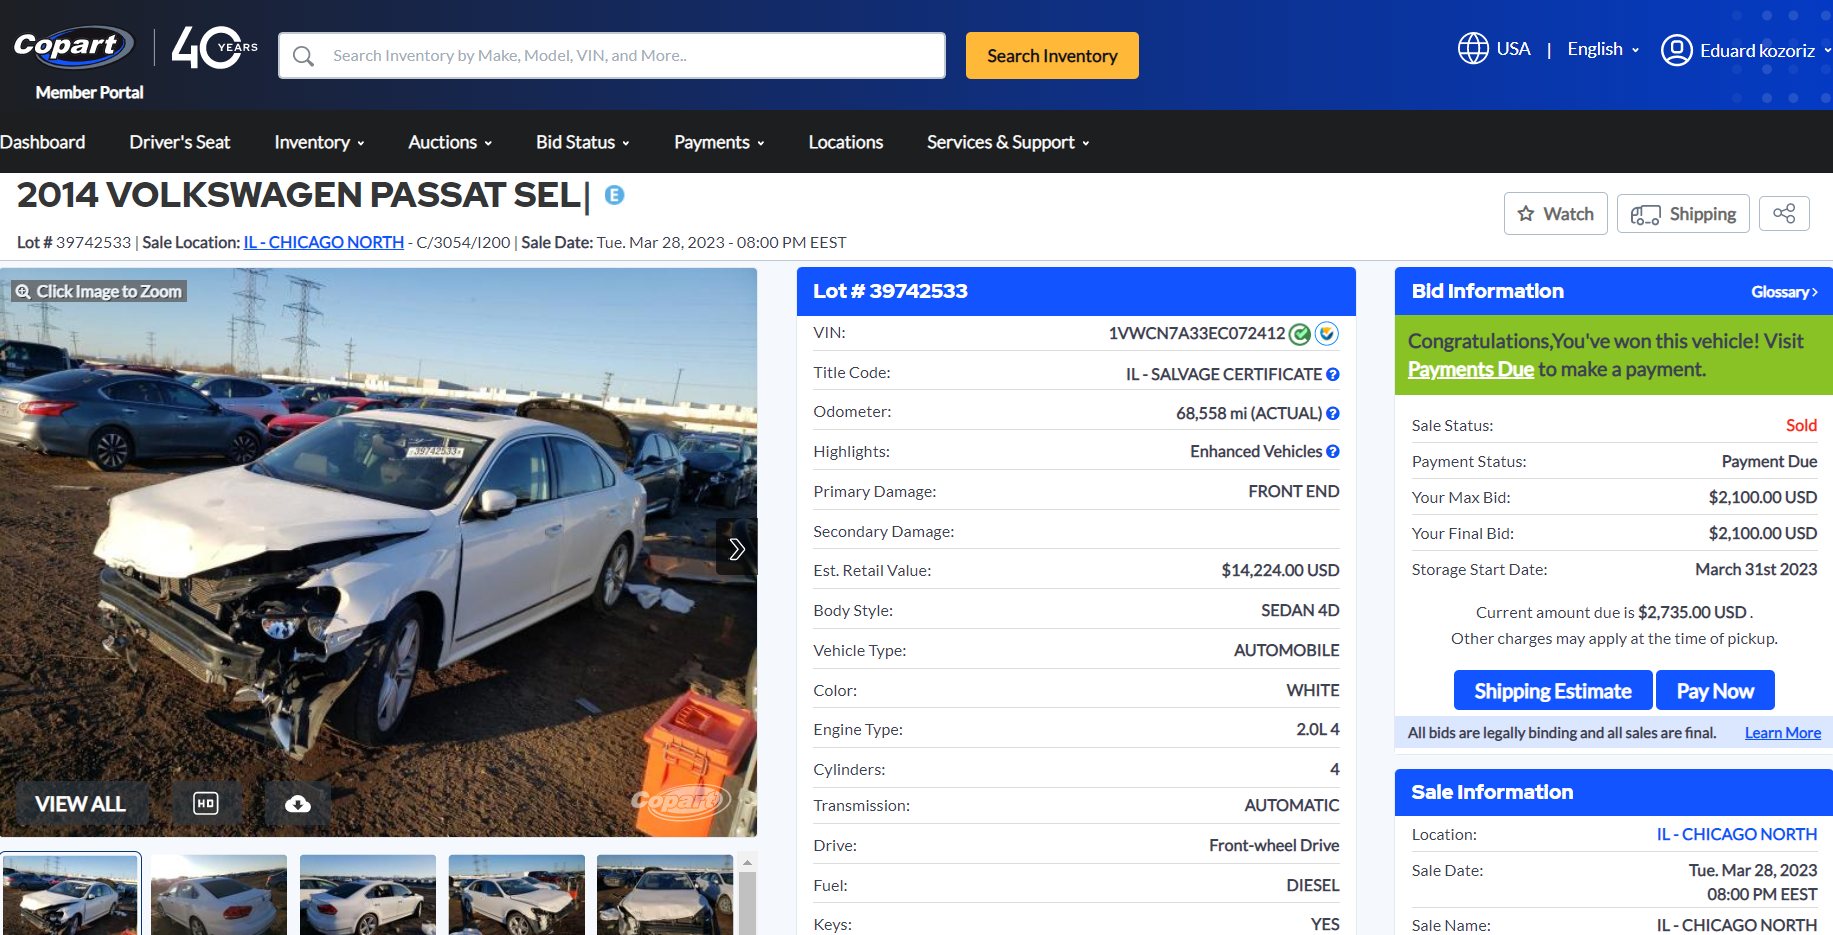This screenshot has height=935, width=1833.
Task: Click the Pay Now button
Action: [x=1715, y=690]
